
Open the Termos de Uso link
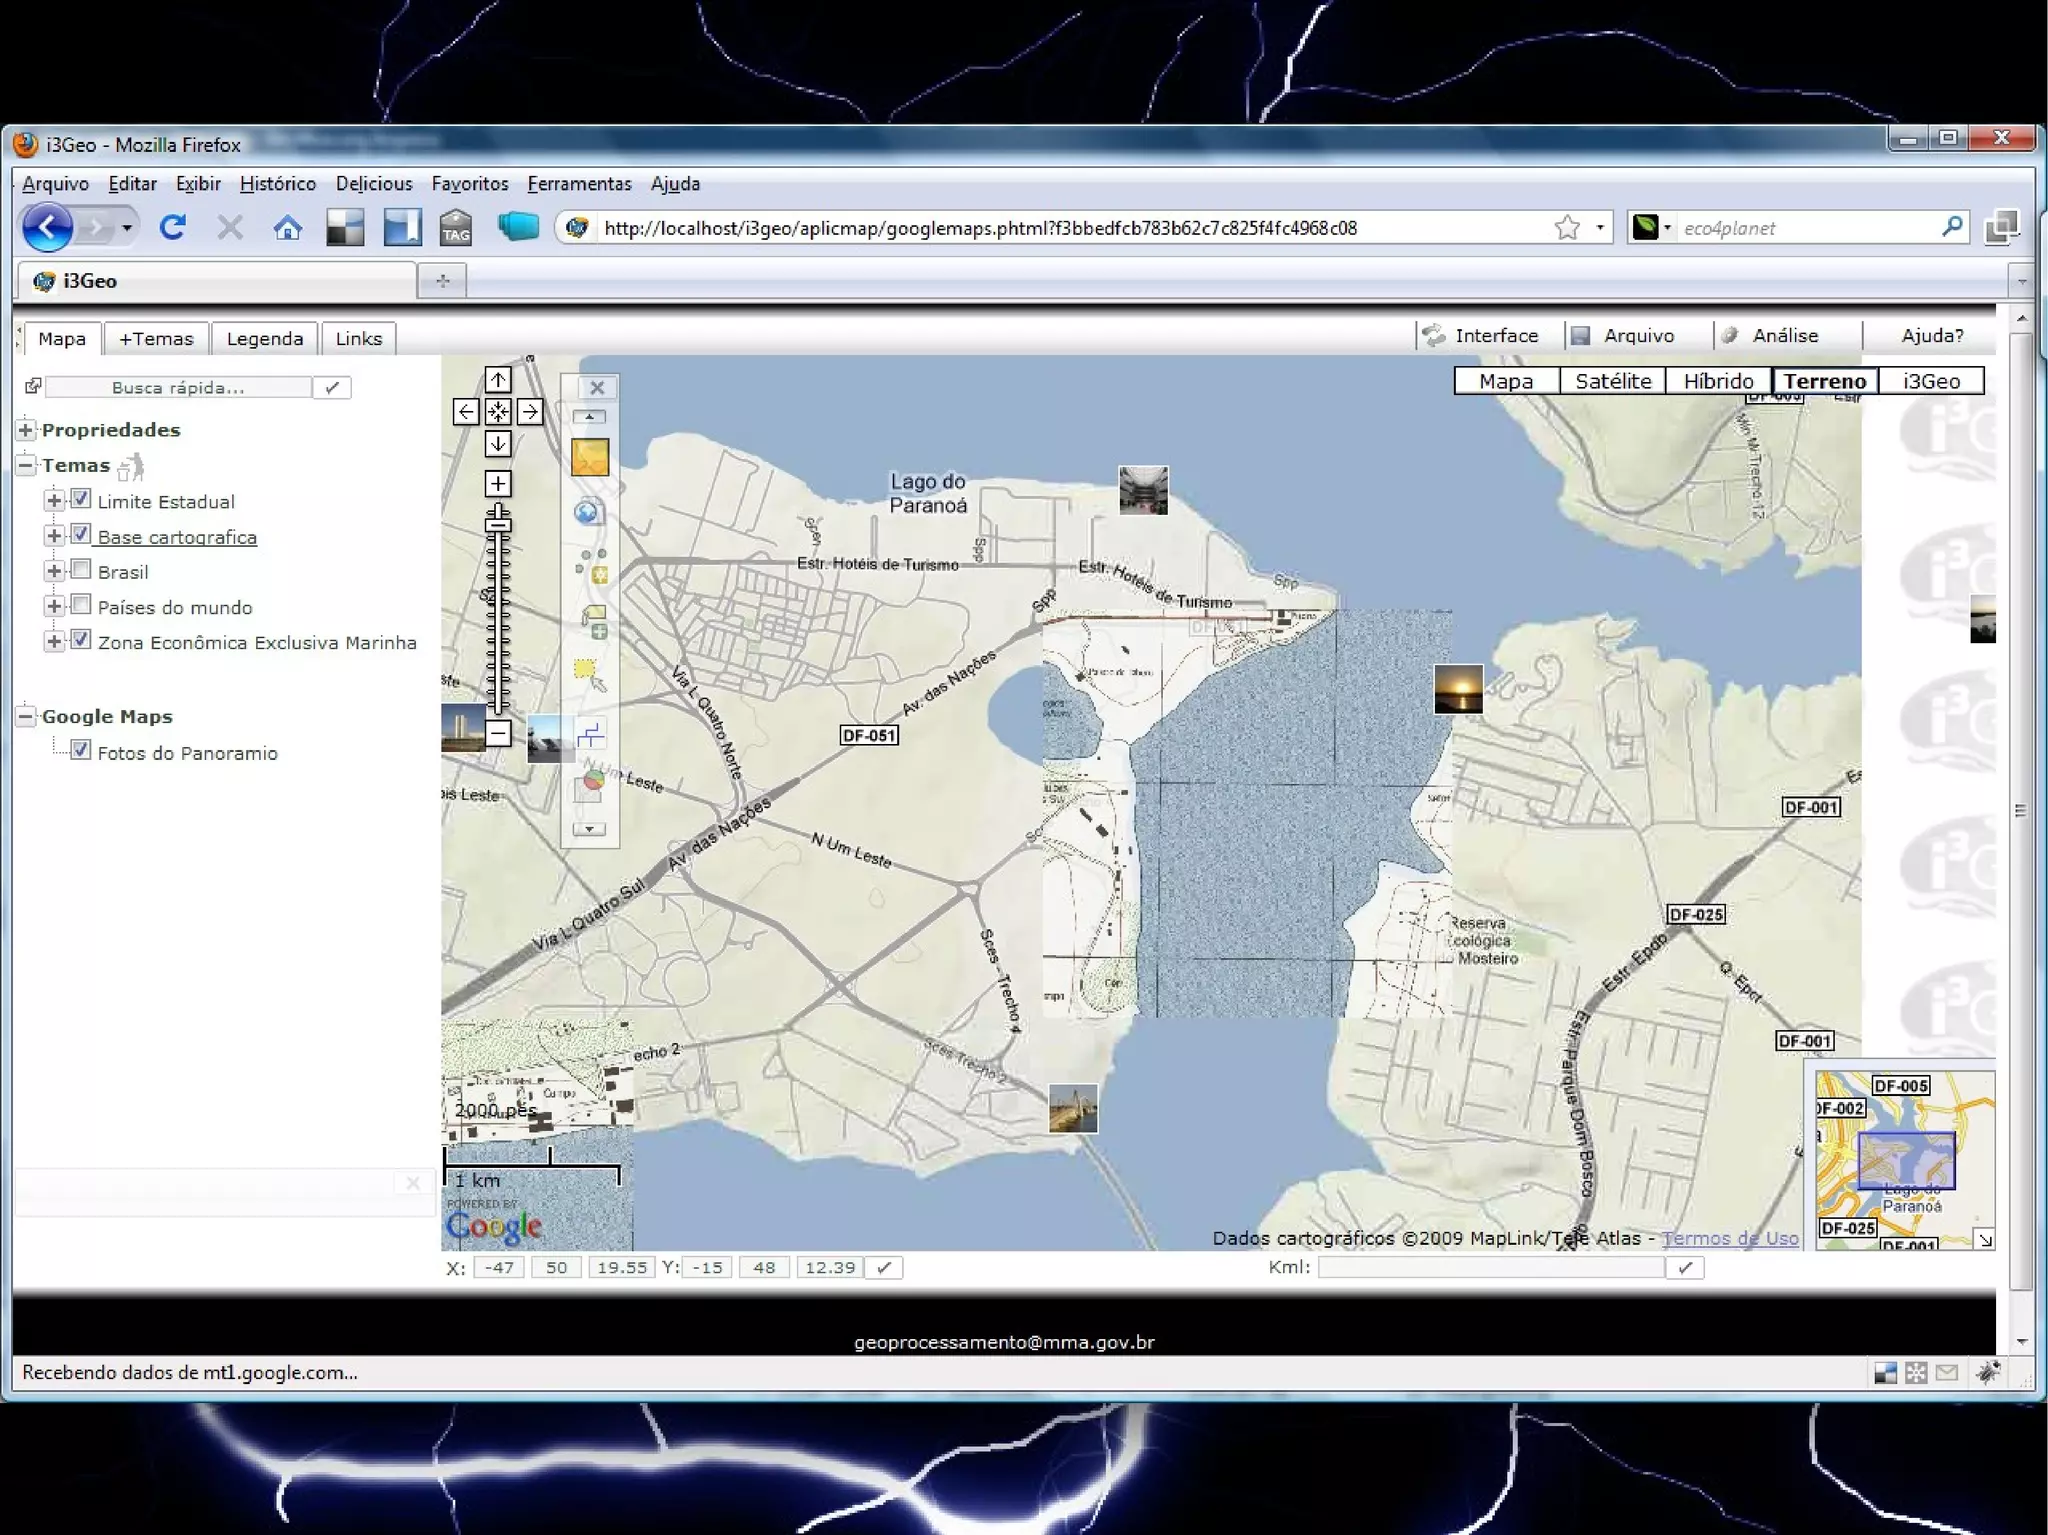coord(1729,1238)
